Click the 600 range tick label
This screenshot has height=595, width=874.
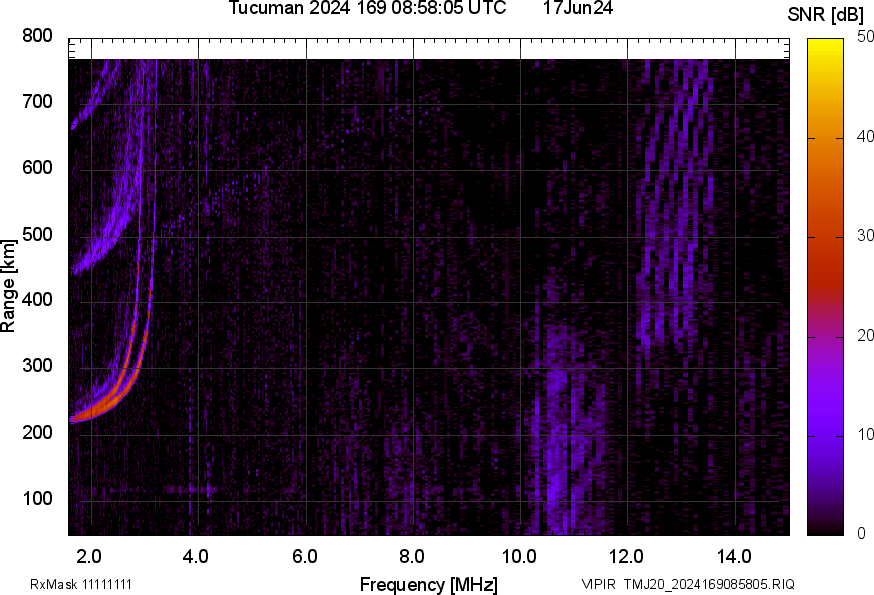37,167
